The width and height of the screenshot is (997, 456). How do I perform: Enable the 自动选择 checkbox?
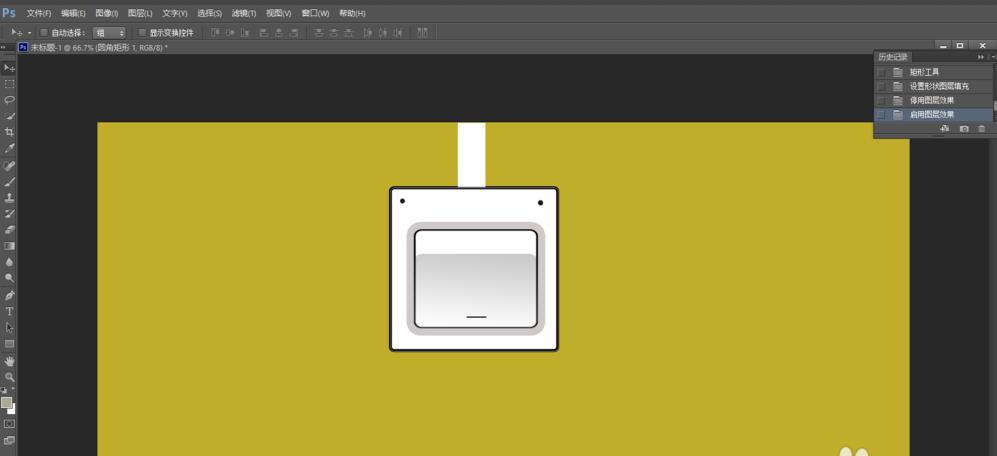(44, 32)
